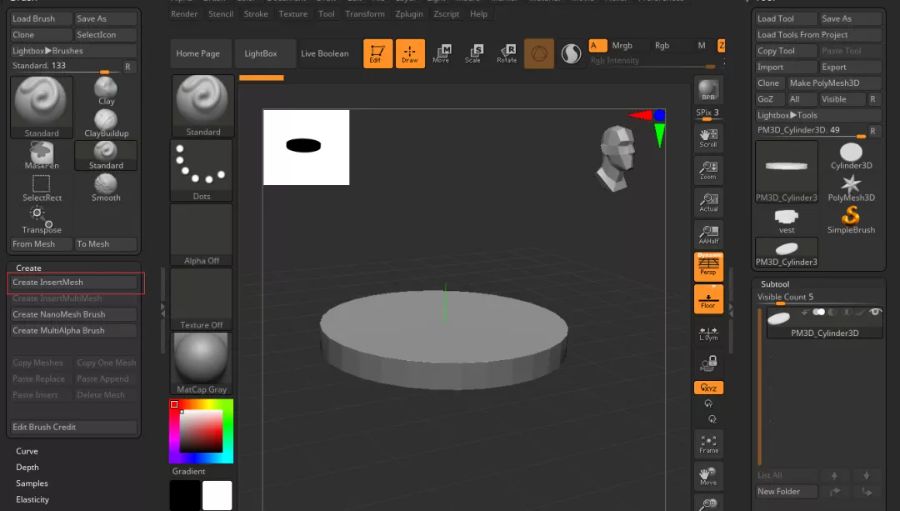
Task: Open the MatCap Gray material selector
Action: coord(201,363)
